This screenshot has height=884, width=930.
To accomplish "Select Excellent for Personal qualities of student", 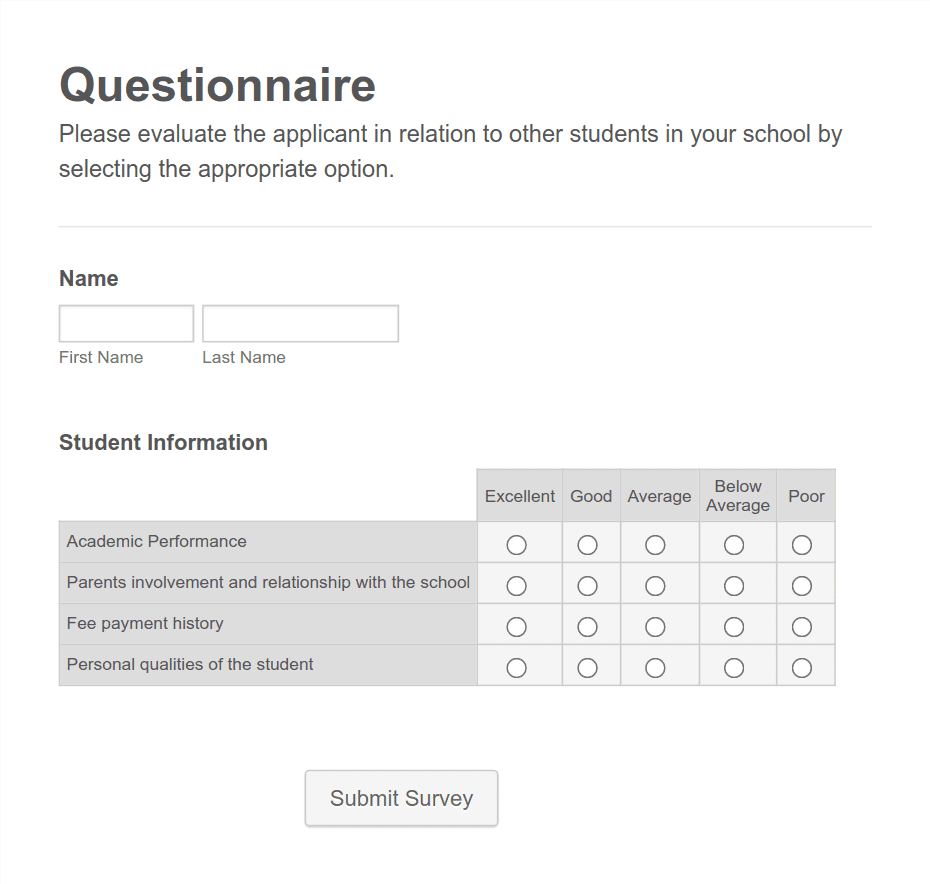I will (x=517, y=668).
